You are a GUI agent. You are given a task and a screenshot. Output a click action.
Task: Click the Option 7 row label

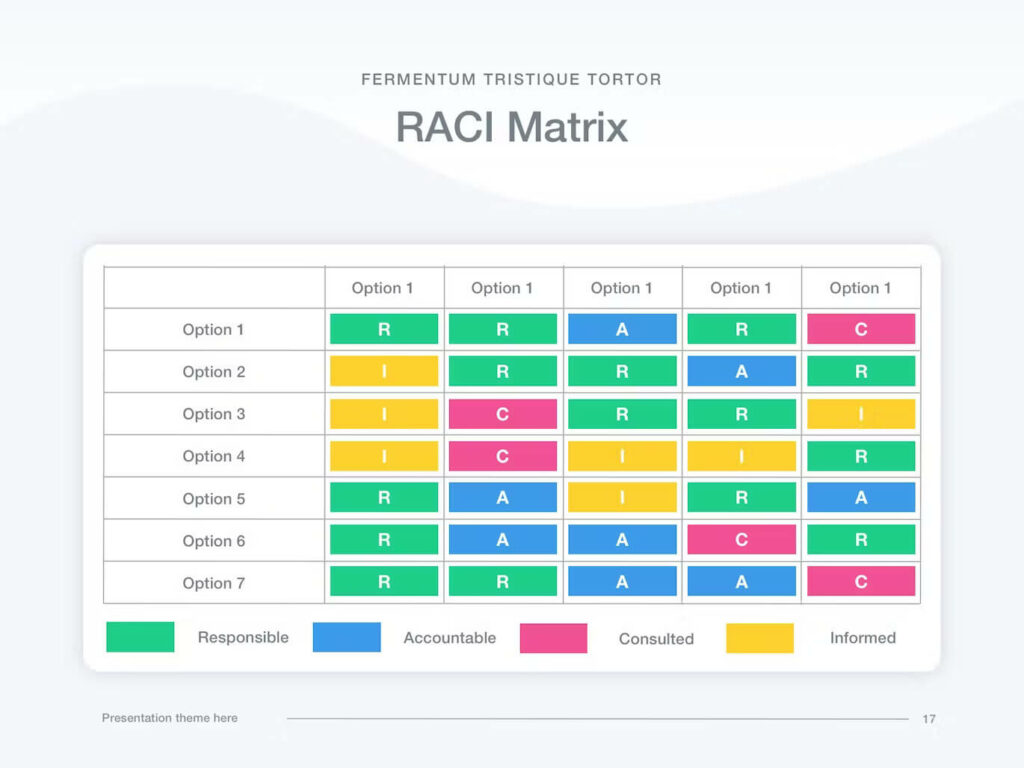(213, 583)
